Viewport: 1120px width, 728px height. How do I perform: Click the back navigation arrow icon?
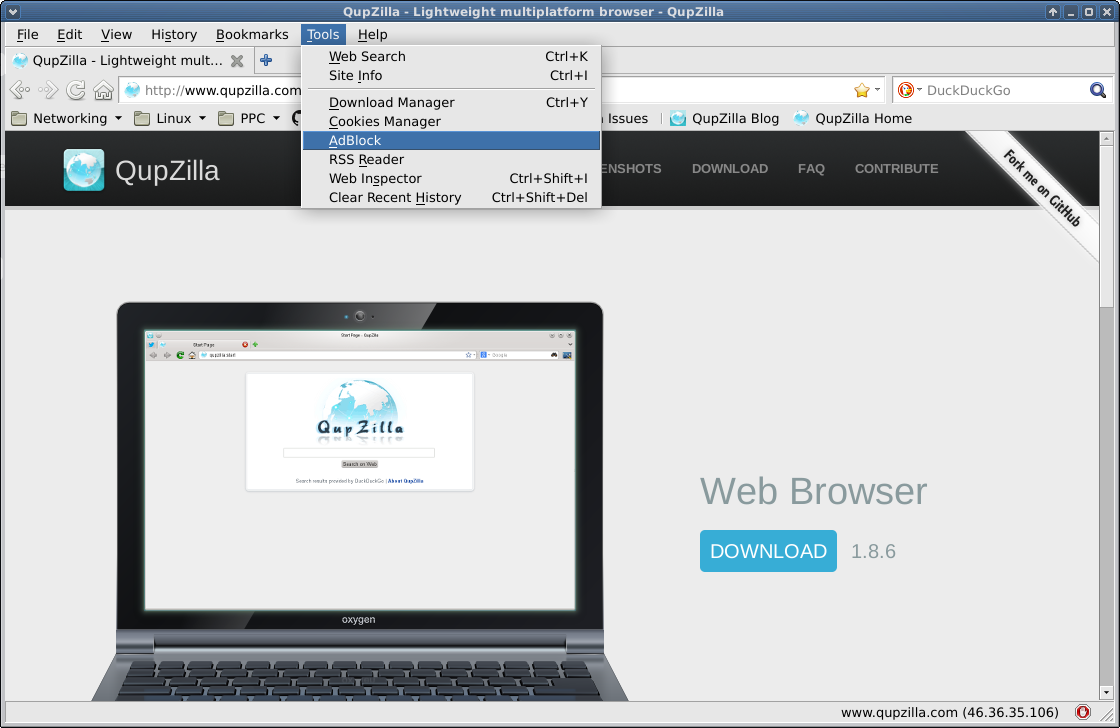[x=18, y=90]
